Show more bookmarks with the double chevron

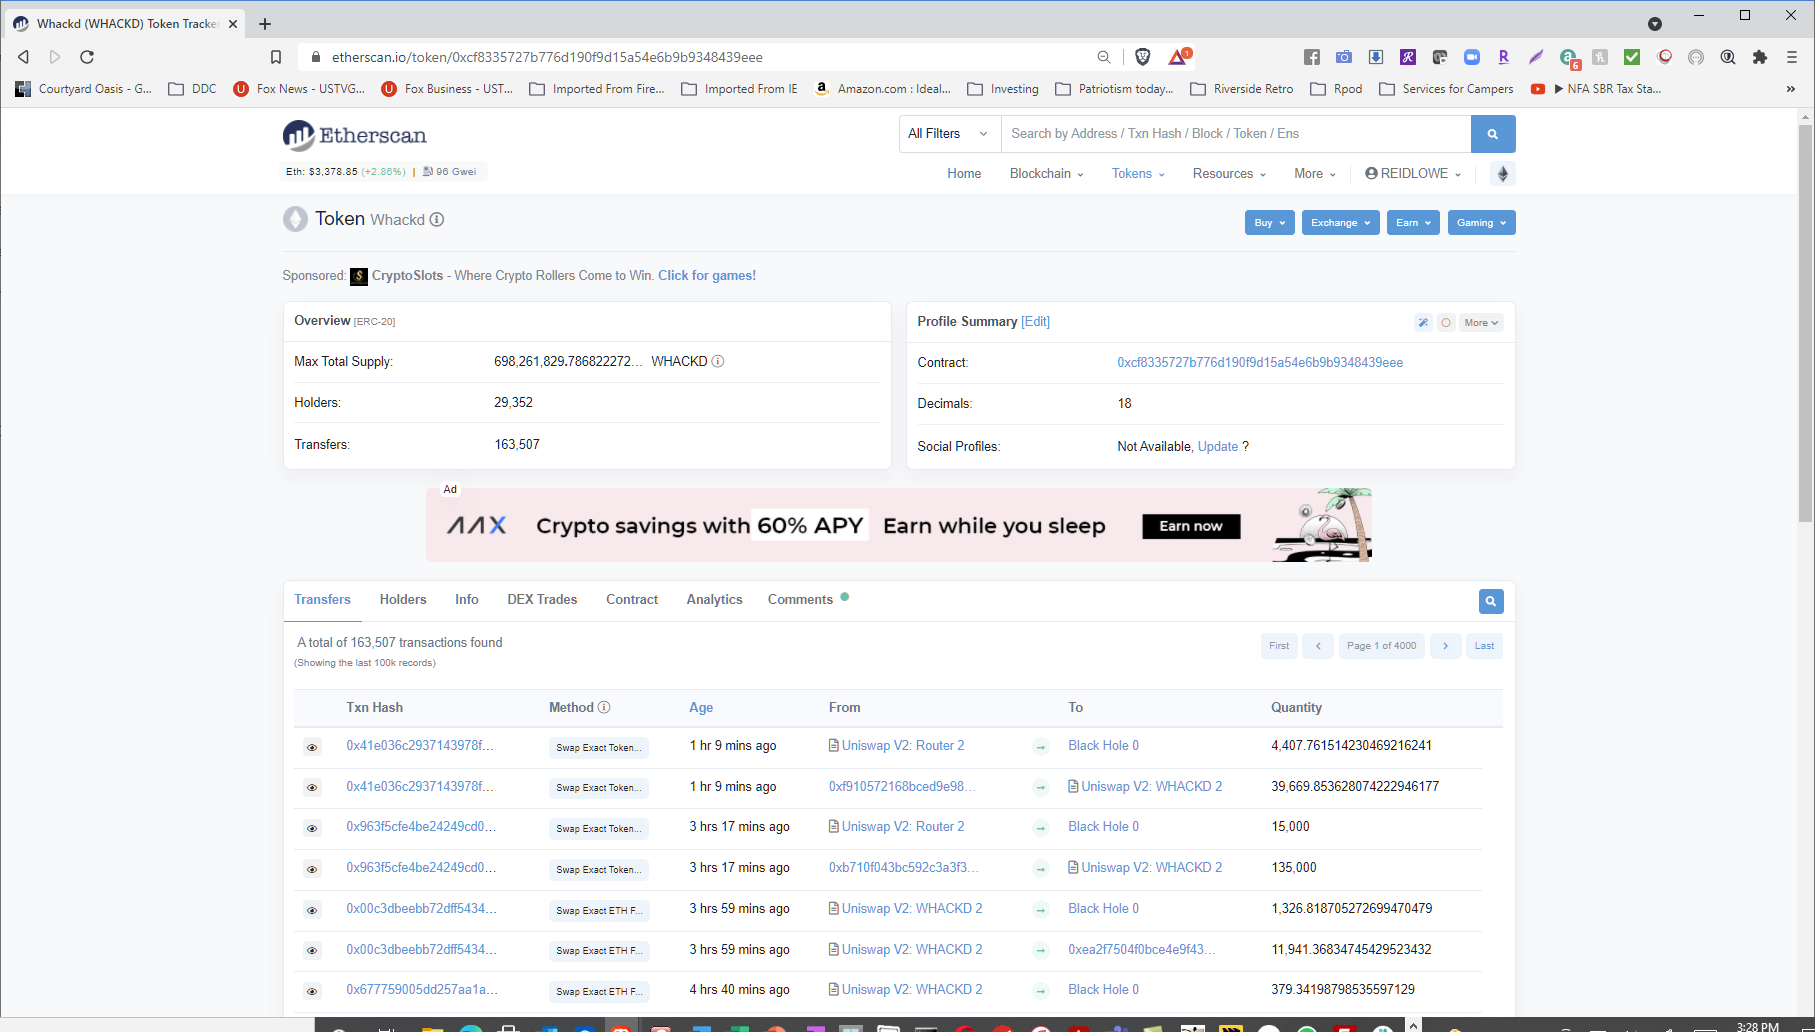[1790, 89]
